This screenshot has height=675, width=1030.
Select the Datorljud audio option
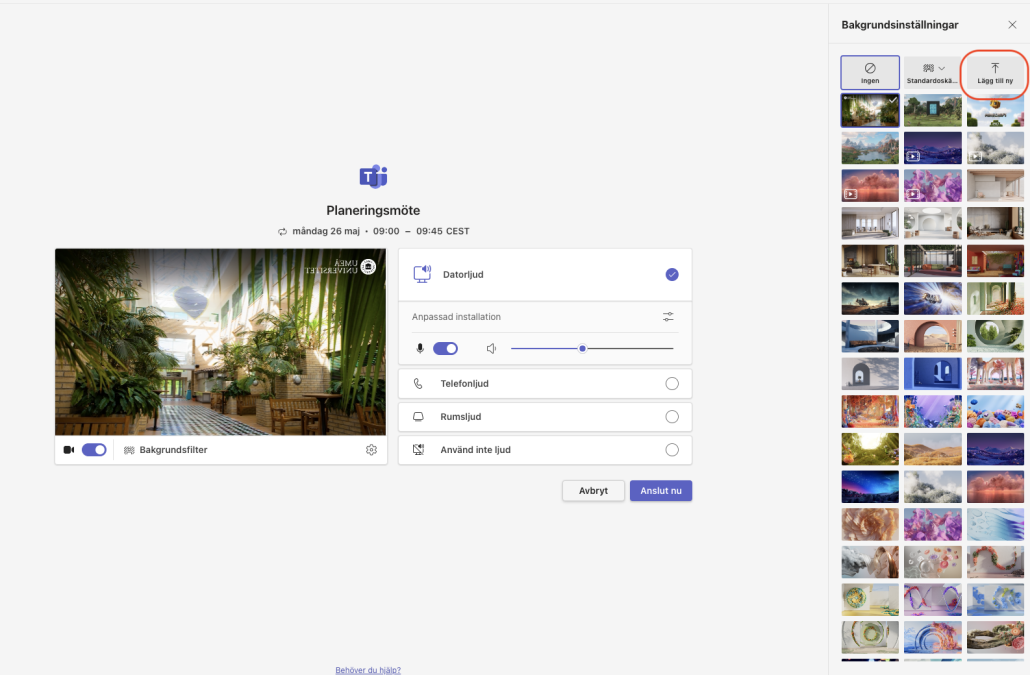545,274
